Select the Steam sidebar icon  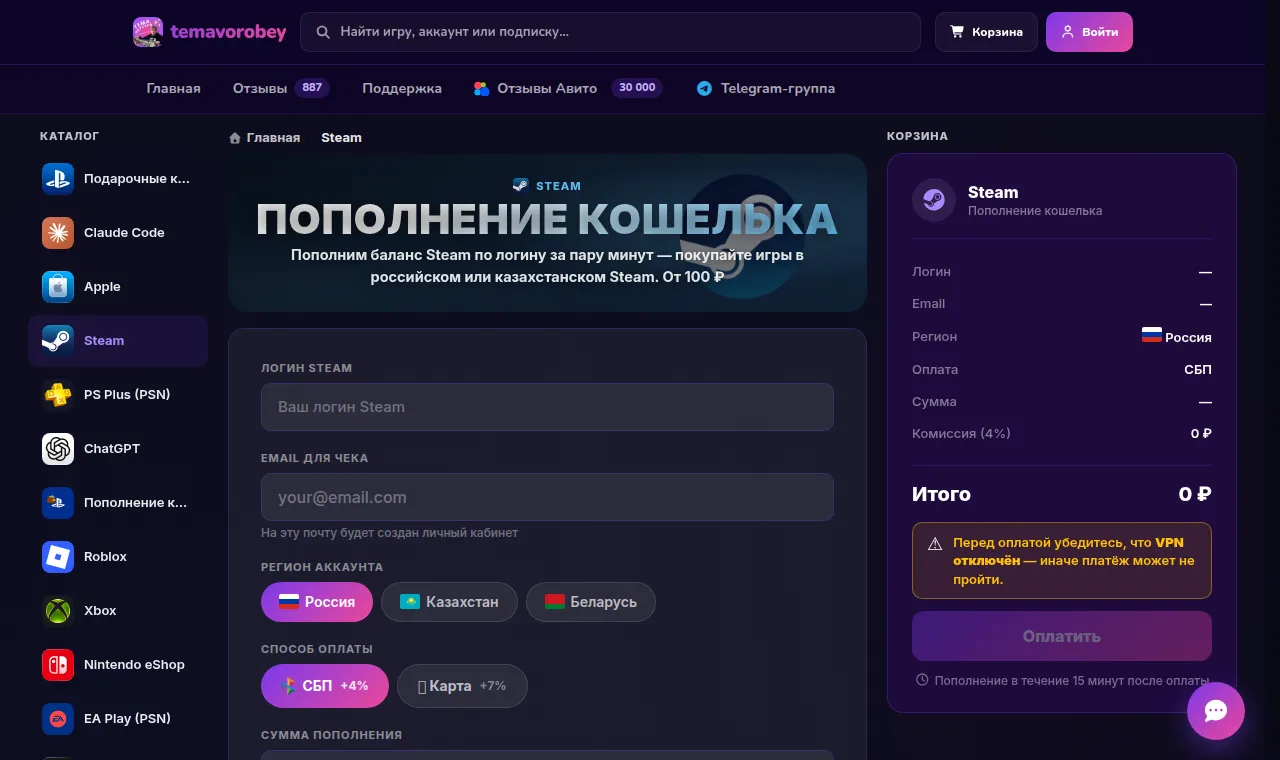58,340
